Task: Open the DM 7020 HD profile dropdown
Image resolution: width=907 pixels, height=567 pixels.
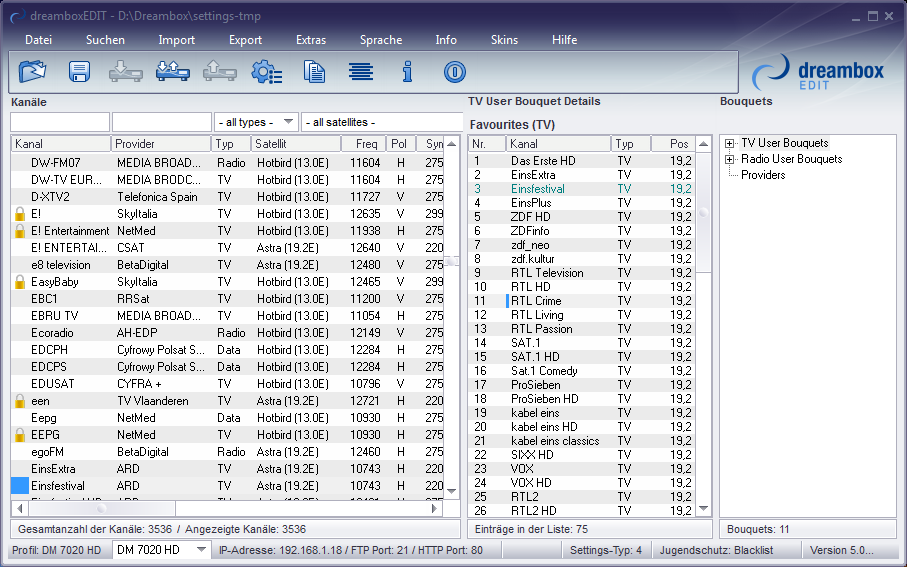Action: [x=161, y=550]
